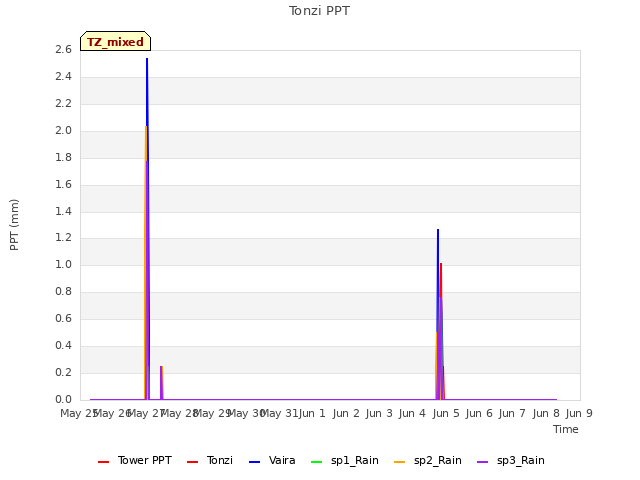The height and width of the screenshot is (480, 640).
Task: Click the Jun 3 x-axis date label
Action: pos(379,413)
